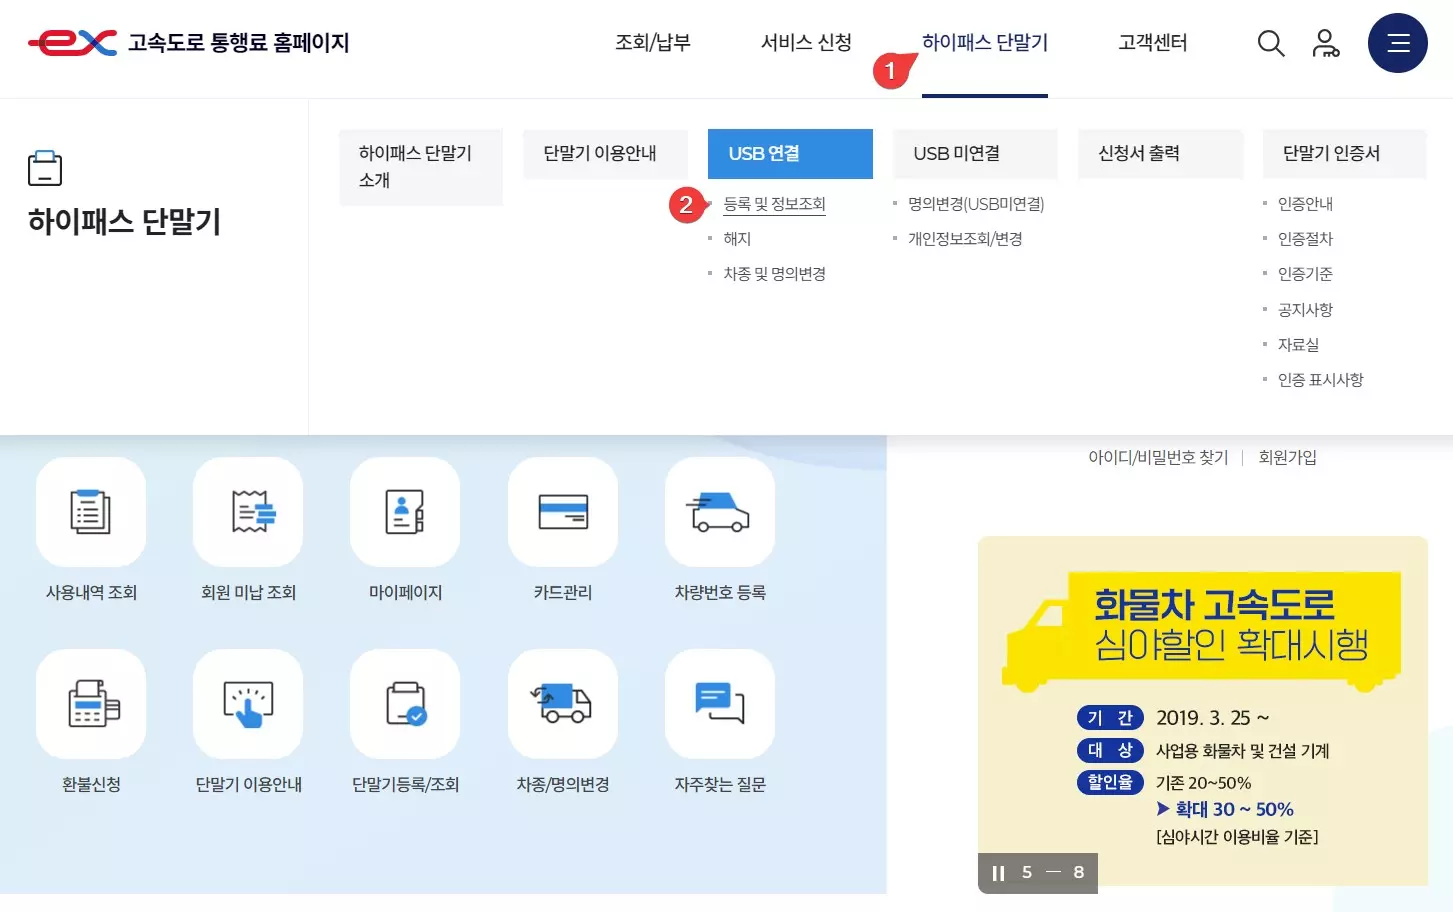The image size is (1453, 912).
Task: Click the 회원가입 link
Action: click(x=1287, y=457)
